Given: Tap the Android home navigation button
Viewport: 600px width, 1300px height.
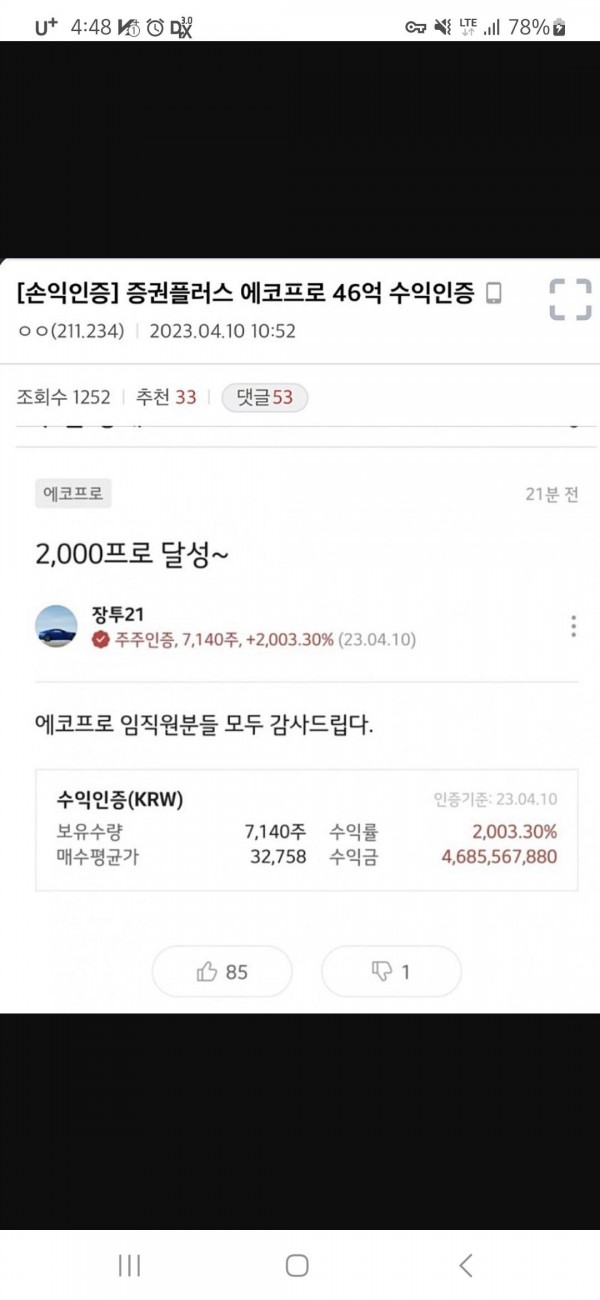Looking at the screenshot, I should pyautogui.click(x=297, y=1265).
